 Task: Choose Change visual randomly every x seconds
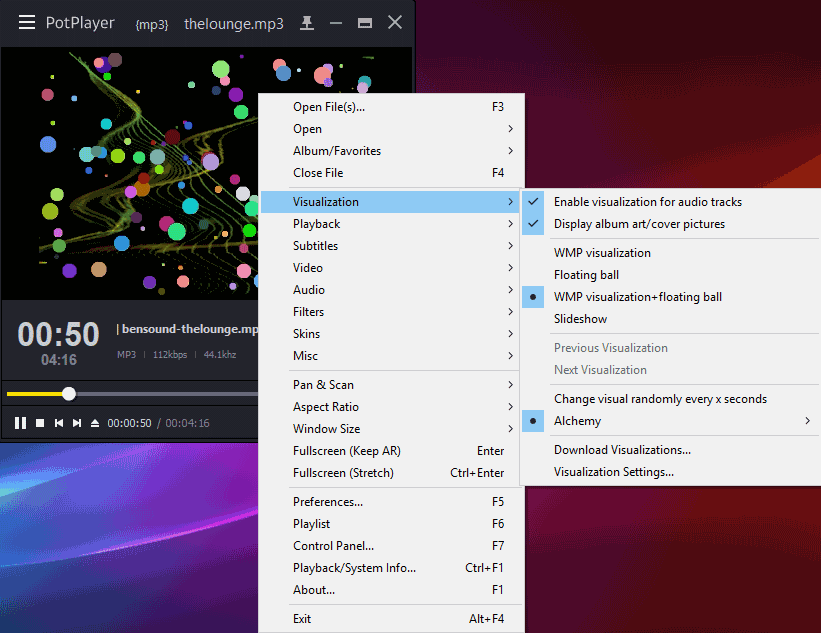pyautogui.click(x=671, y=399)
